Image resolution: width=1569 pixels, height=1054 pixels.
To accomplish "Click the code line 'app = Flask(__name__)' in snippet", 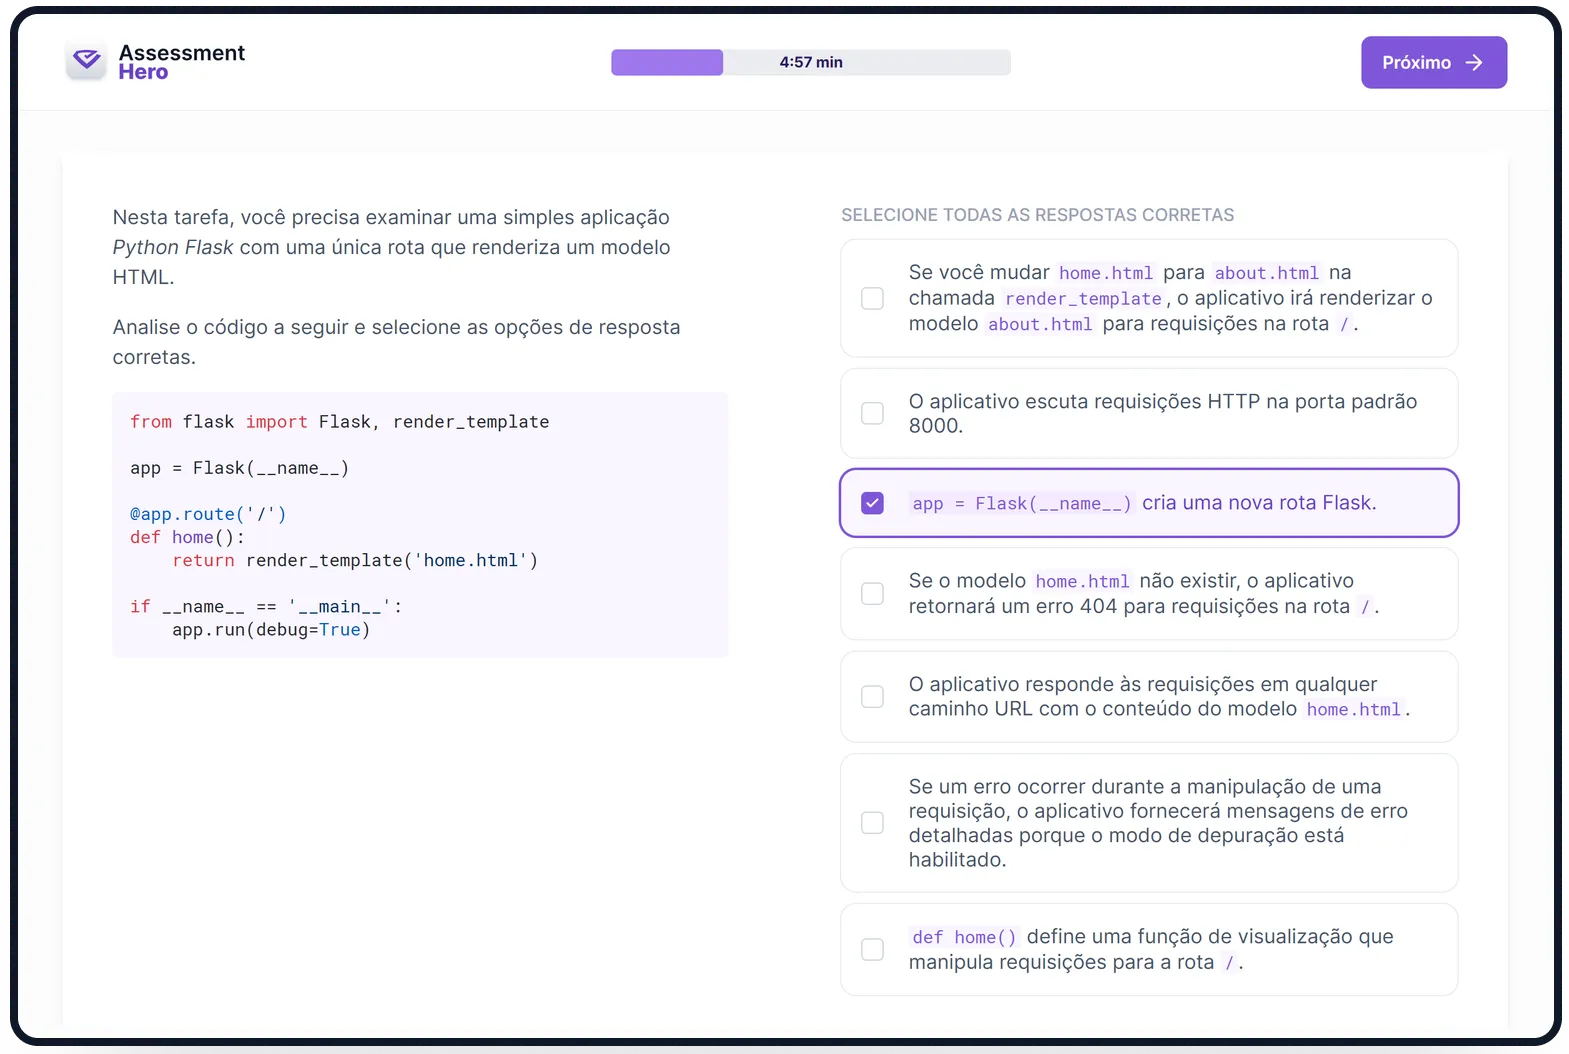I will click(x=239, y=468).
